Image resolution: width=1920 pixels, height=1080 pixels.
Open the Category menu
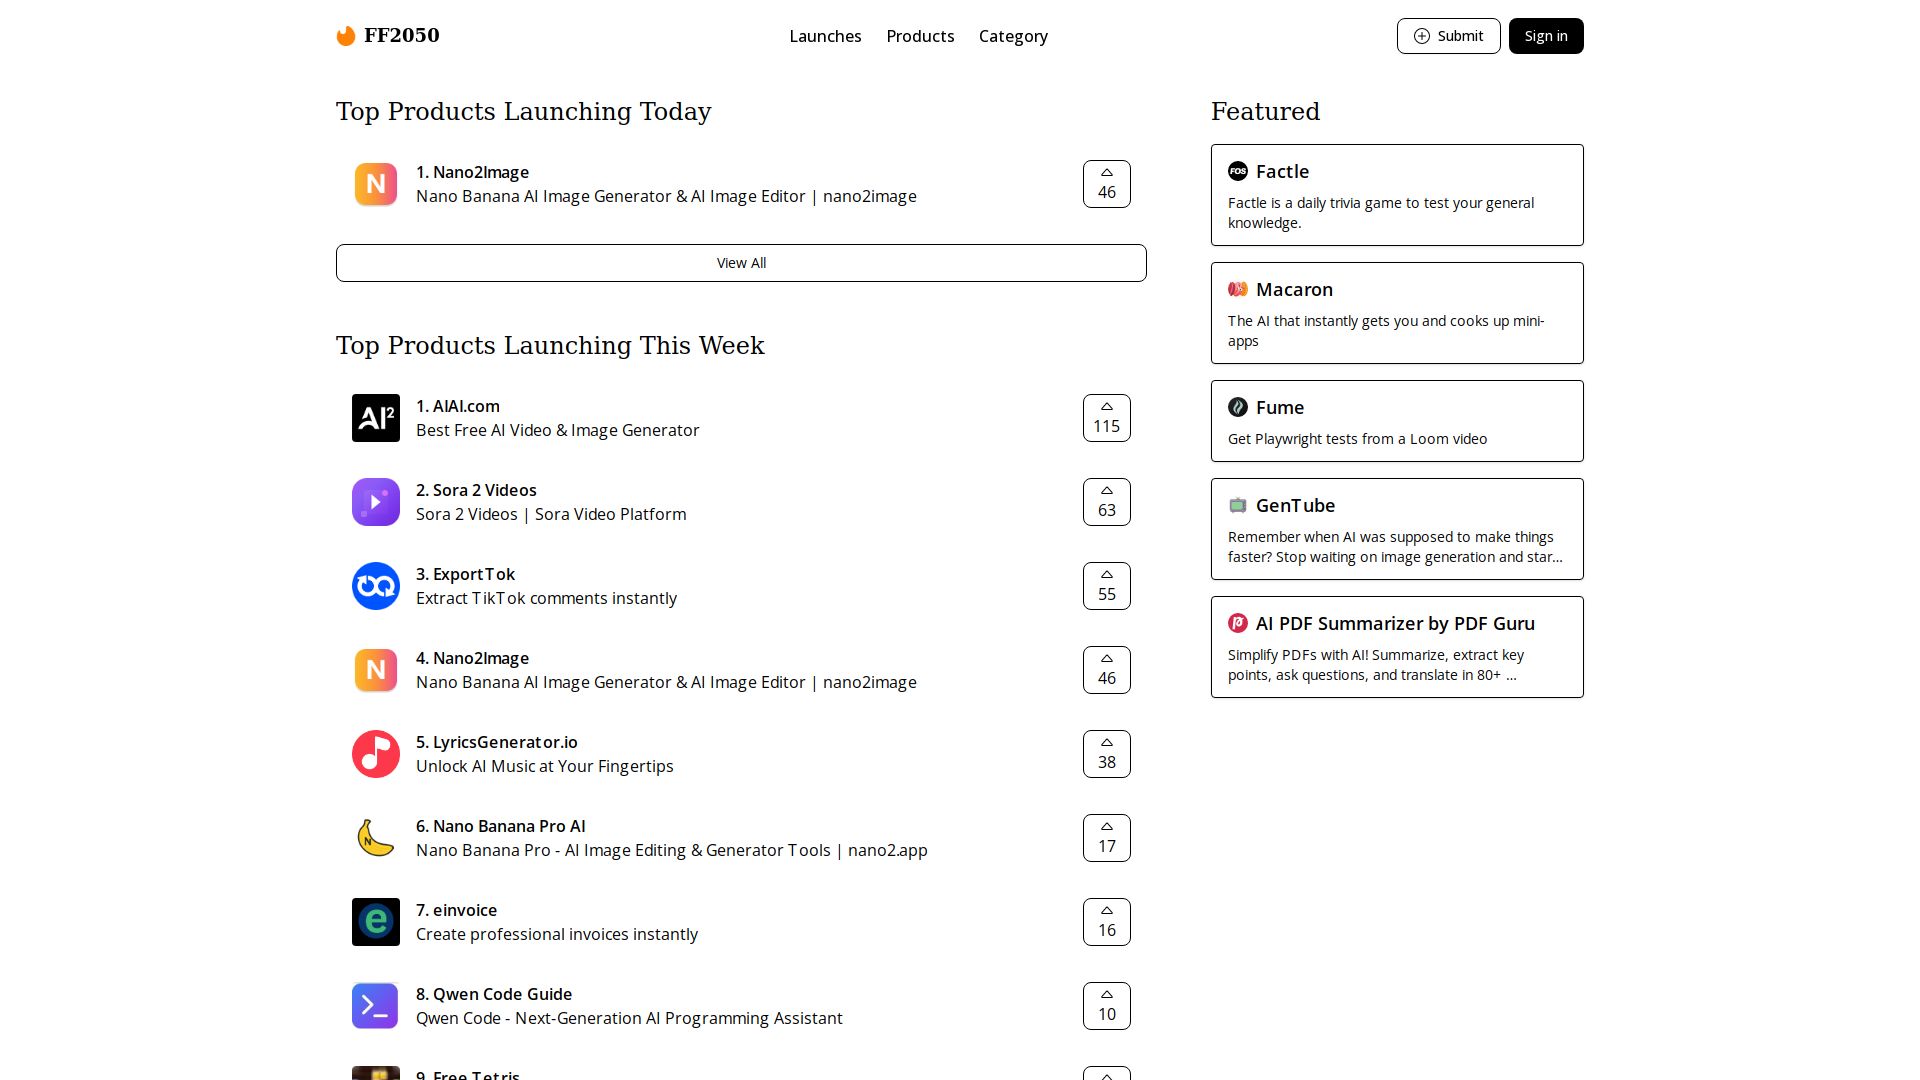(x=1013, y=36)
